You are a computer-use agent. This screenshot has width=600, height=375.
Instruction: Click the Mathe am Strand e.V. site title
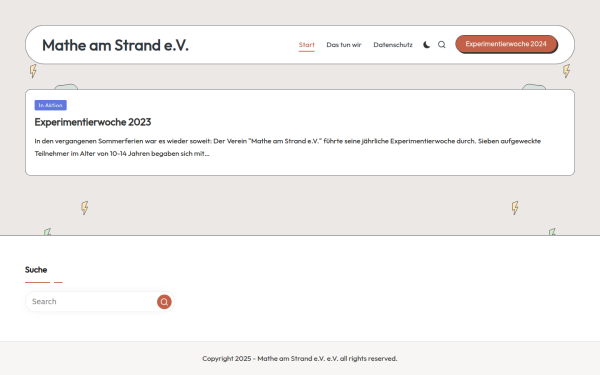115,45
